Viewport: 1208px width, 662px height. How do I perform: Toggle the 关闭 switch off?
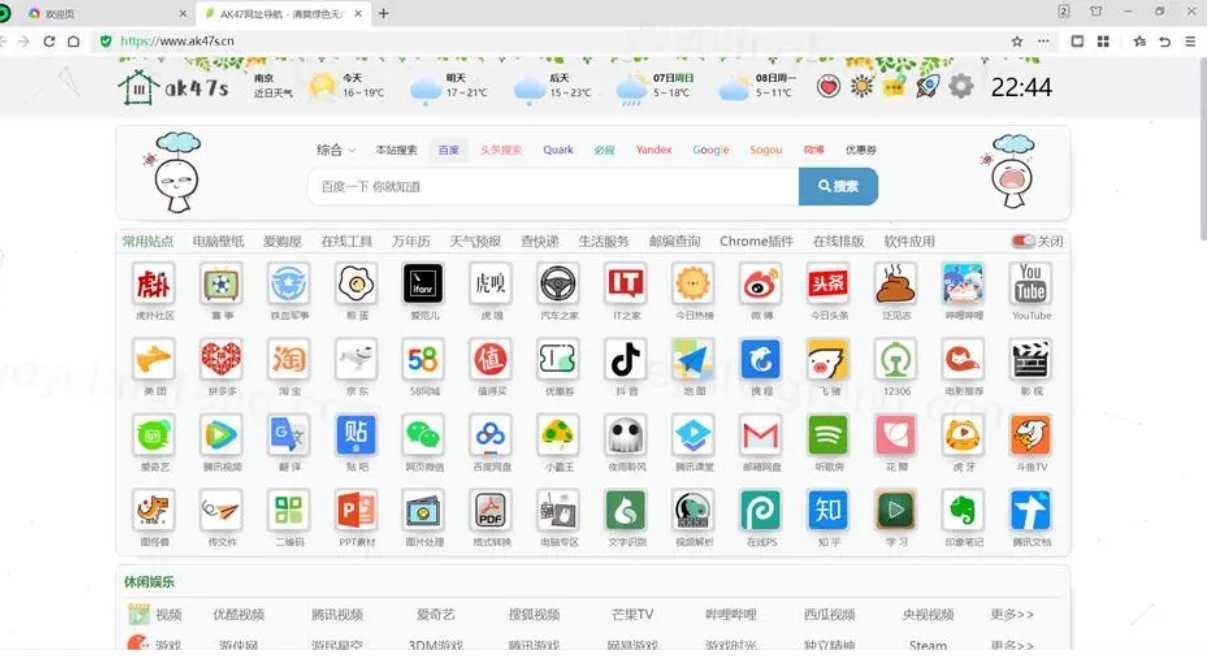coord(1023,241)
